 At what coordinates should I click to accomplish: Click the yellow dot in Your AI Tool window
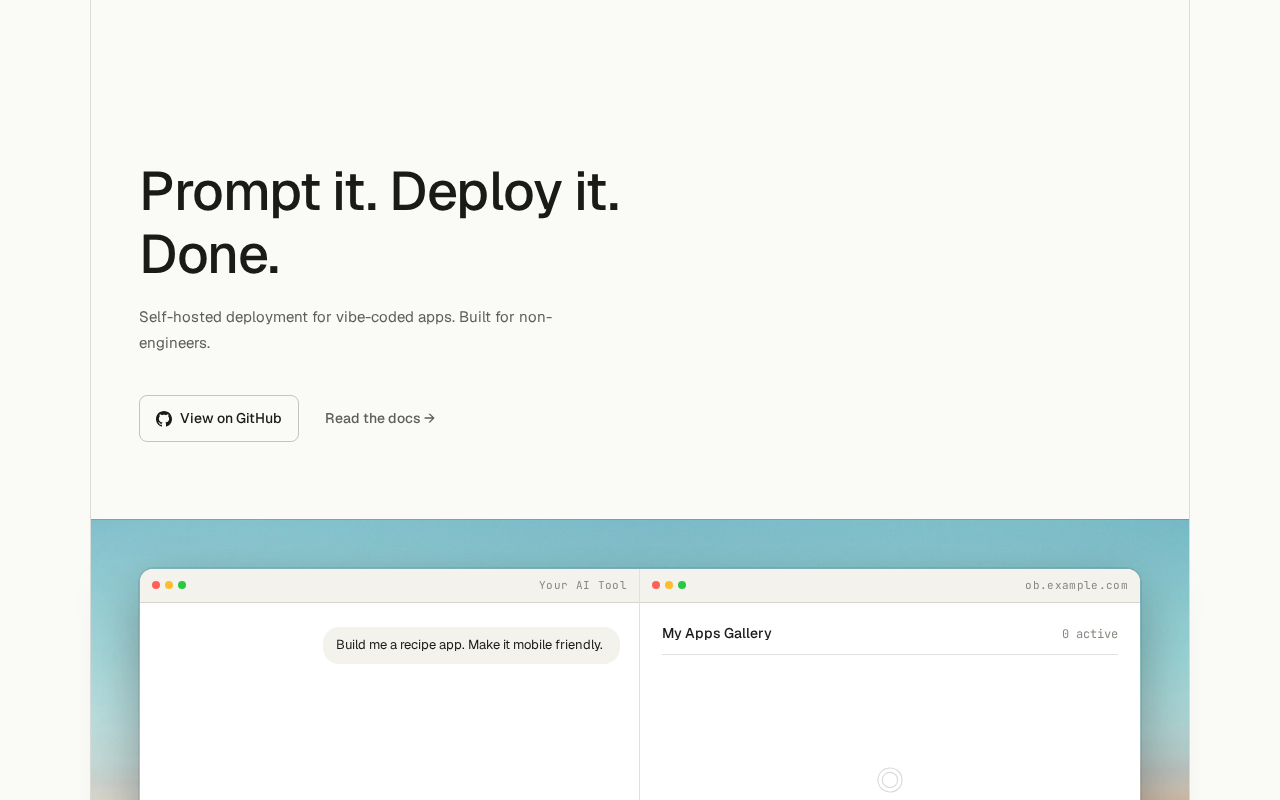pyautogui.click(x=169, y=585)
